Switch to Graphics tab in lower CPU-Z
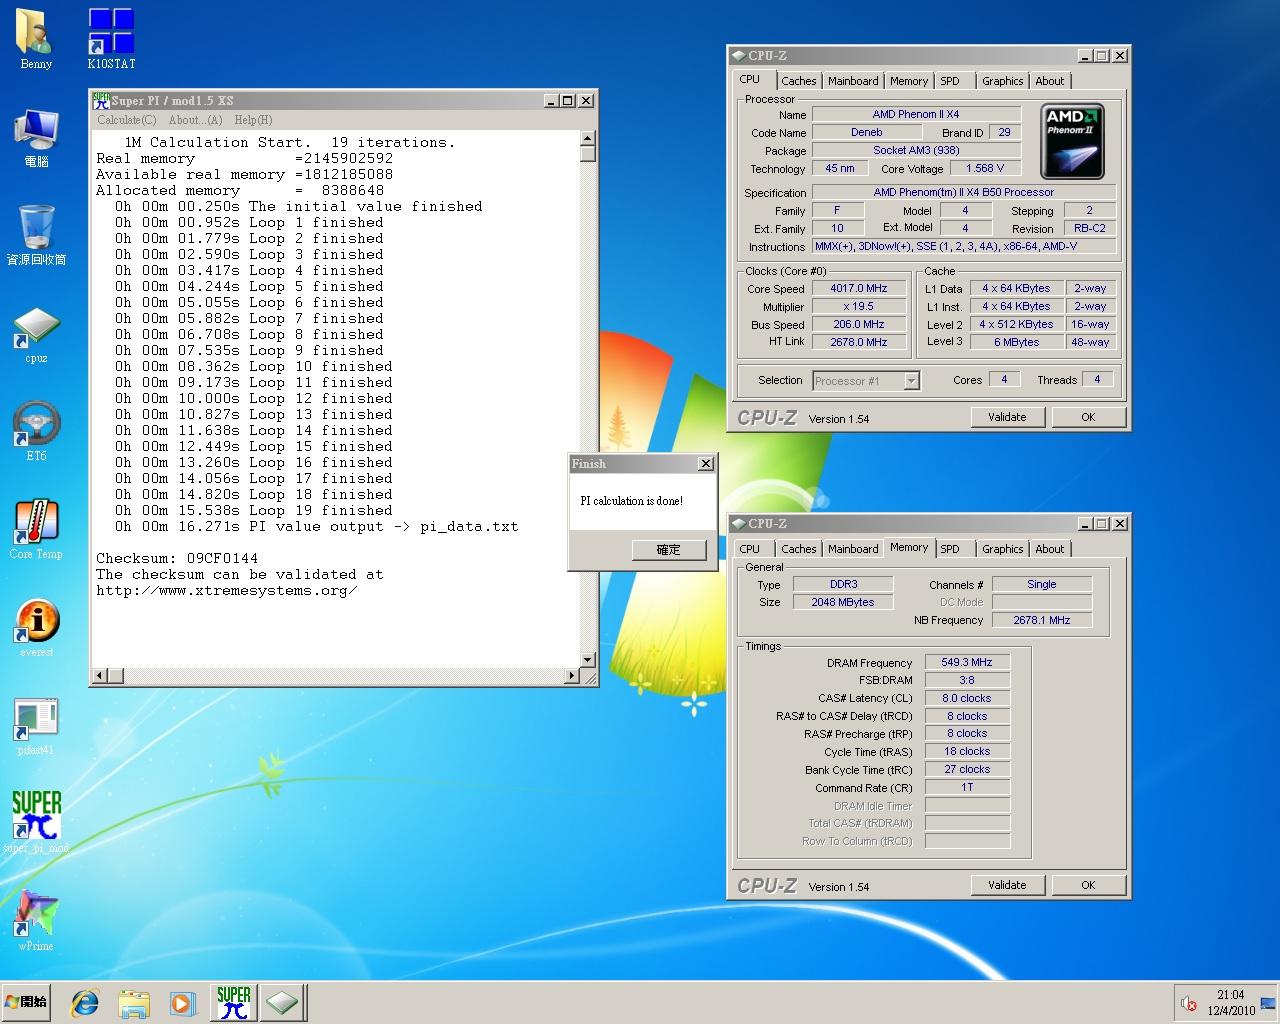1280x1024 pixels. click(1002, 549)
